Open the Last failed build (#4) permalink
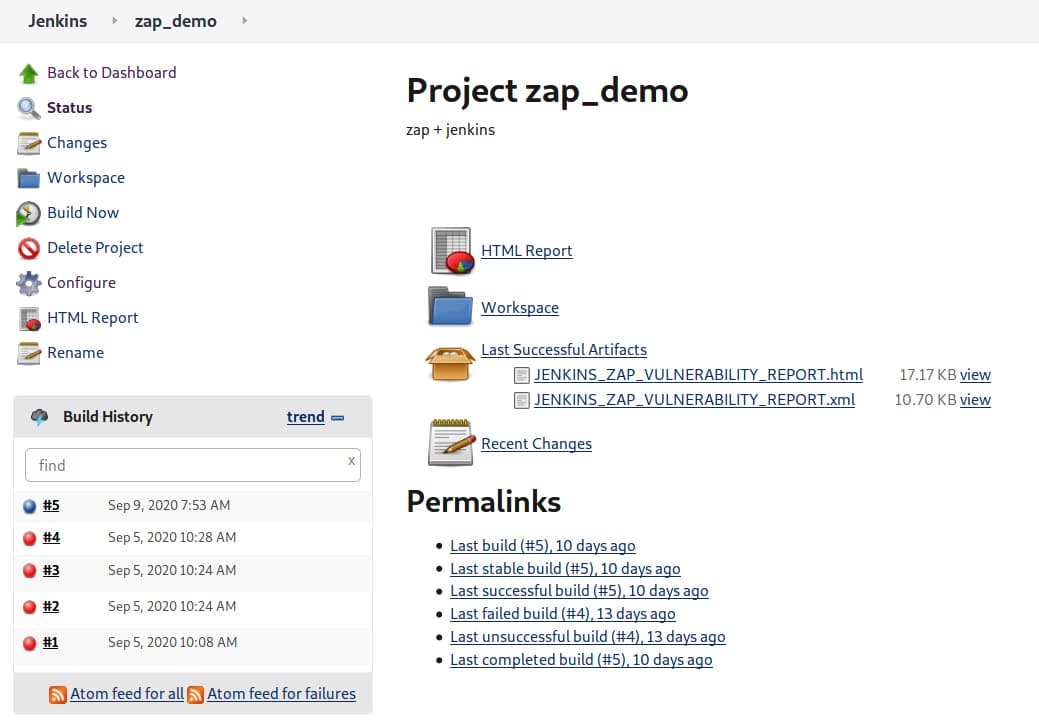Screen dimensions: 1039x723 (562, 614)
